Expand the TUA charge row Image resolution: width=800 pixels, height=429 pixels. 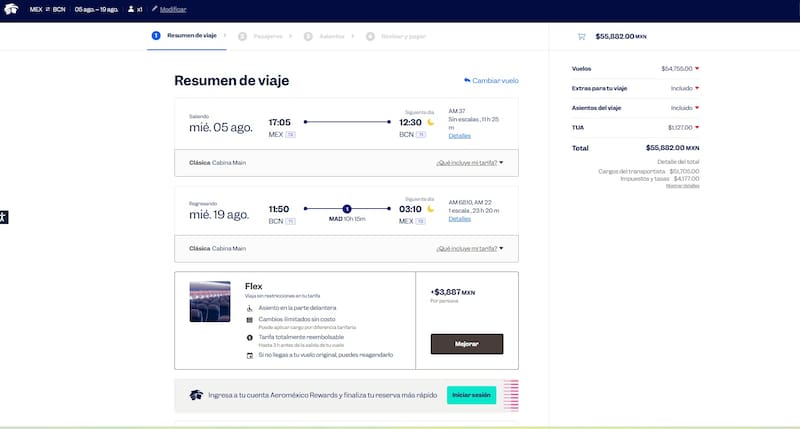coord(697,128)
